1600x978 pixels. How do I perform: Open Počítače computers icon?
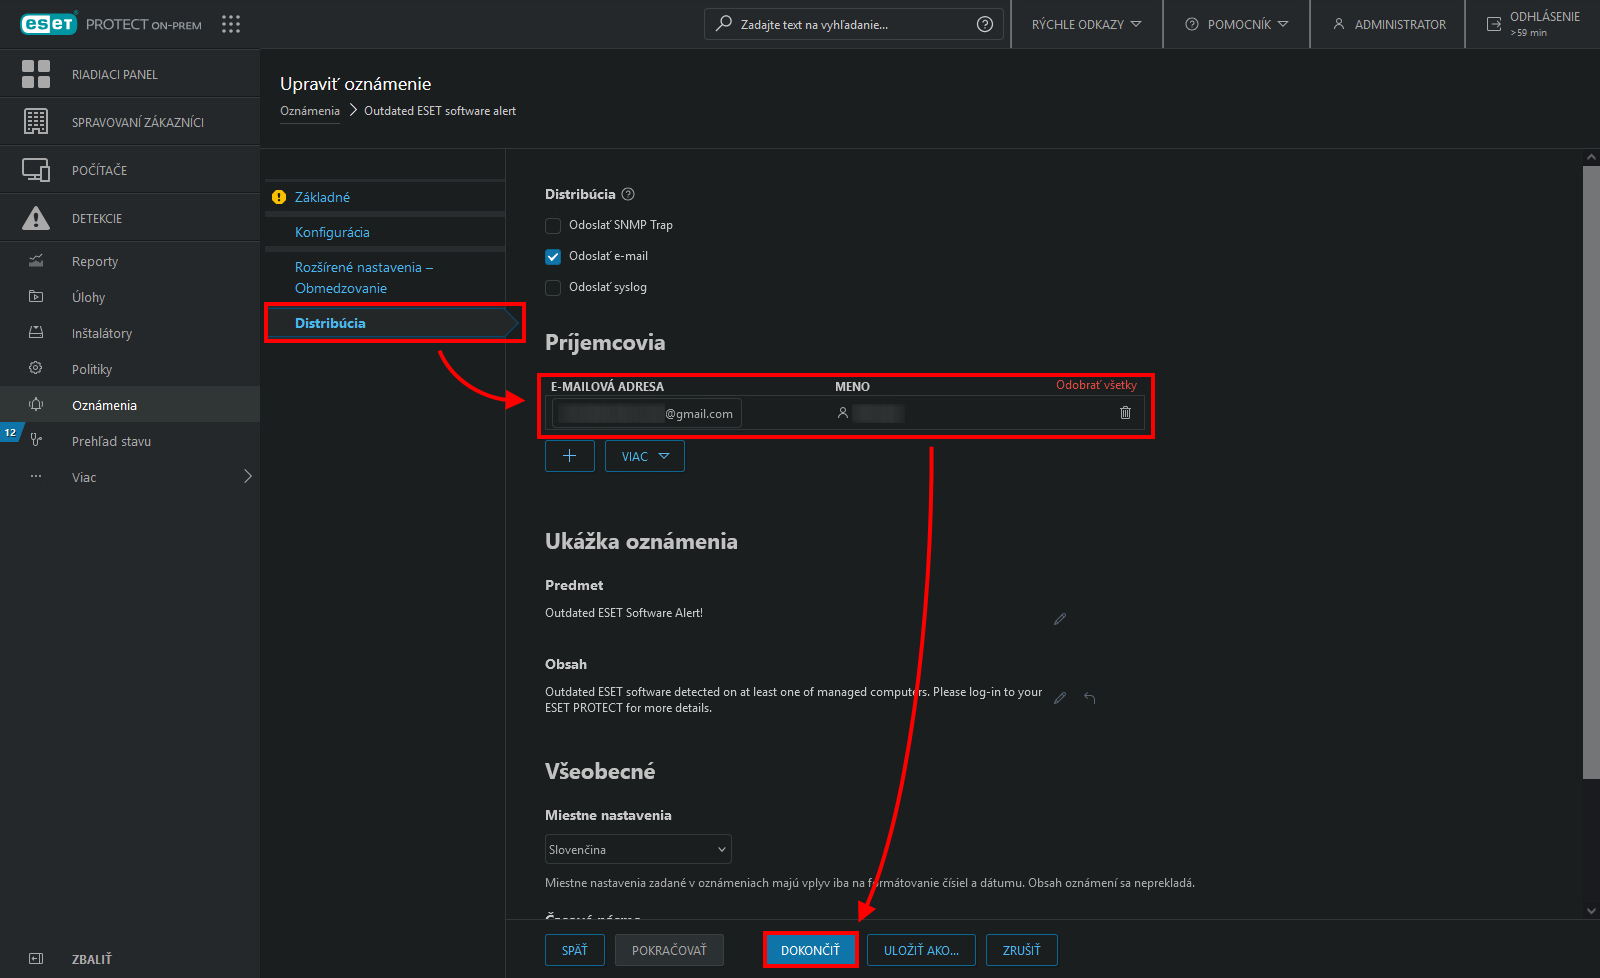click(36, 170)
